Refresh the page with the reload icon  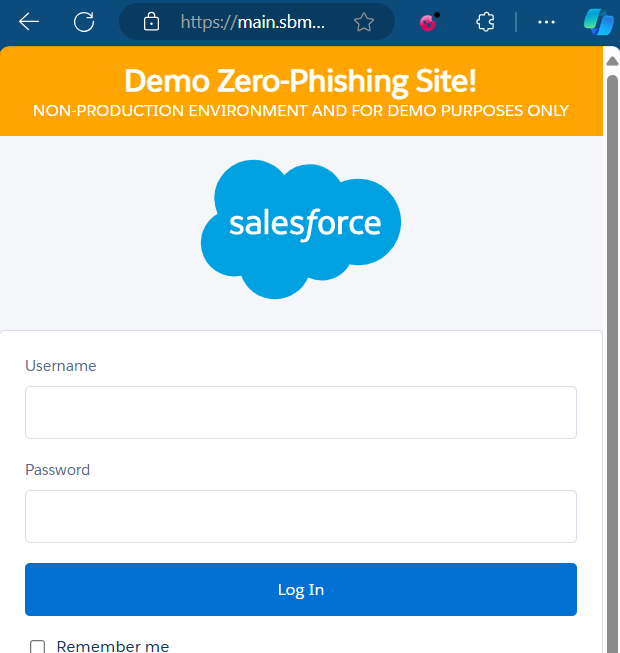coord(85,21)
